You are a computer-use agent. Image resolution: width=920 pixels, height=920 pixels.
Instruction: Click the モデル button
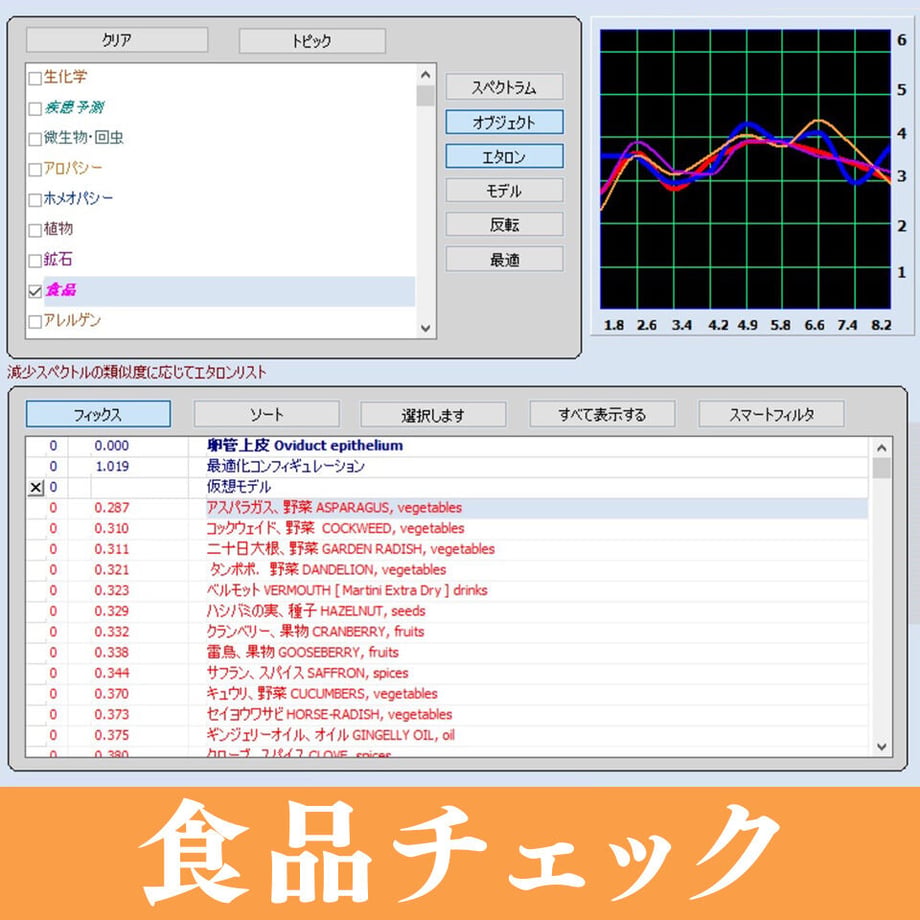click(x=504, y=191)
